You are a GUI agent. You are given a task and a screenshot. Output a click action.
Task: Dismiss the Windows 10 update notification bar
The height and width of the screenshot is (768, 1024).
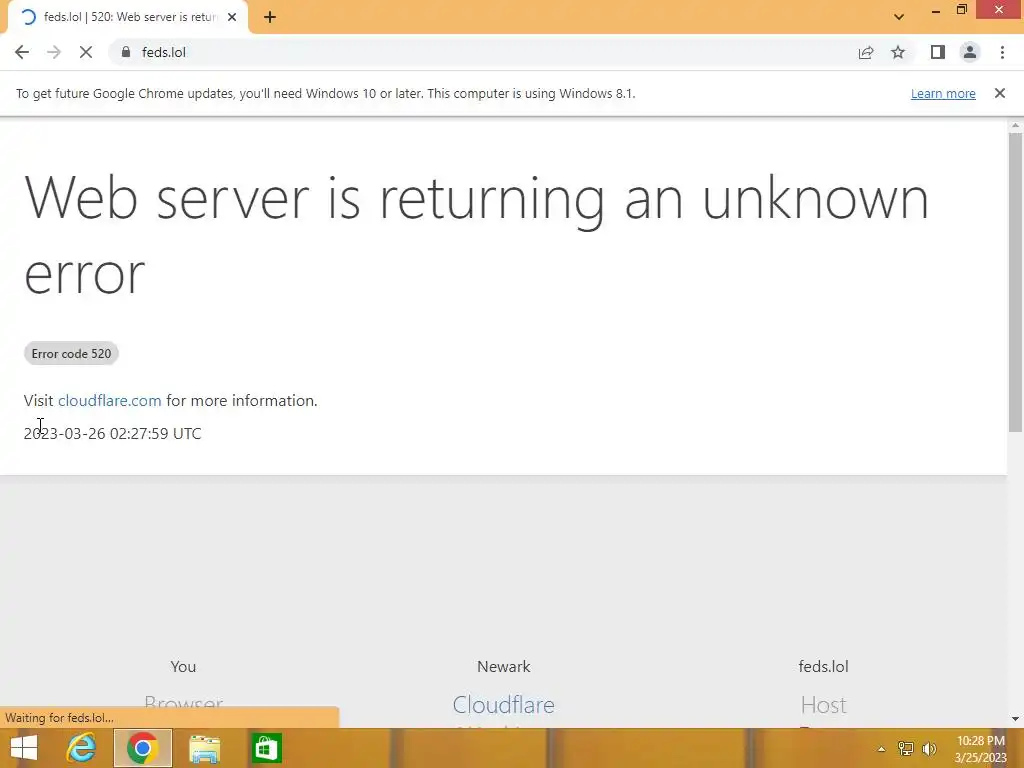click(1000, 93)
